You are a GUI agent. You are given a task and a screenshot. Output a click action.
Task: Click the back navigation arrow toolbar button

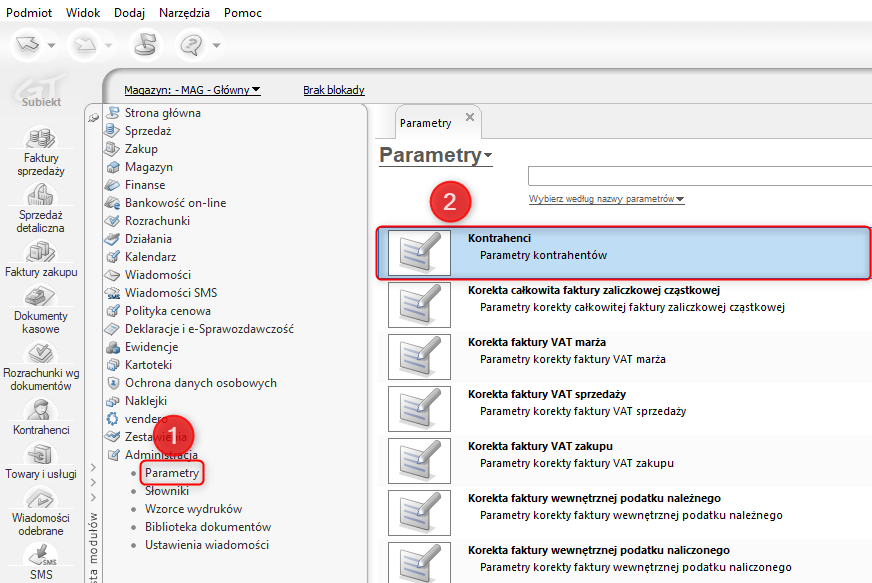click(28, 45)
